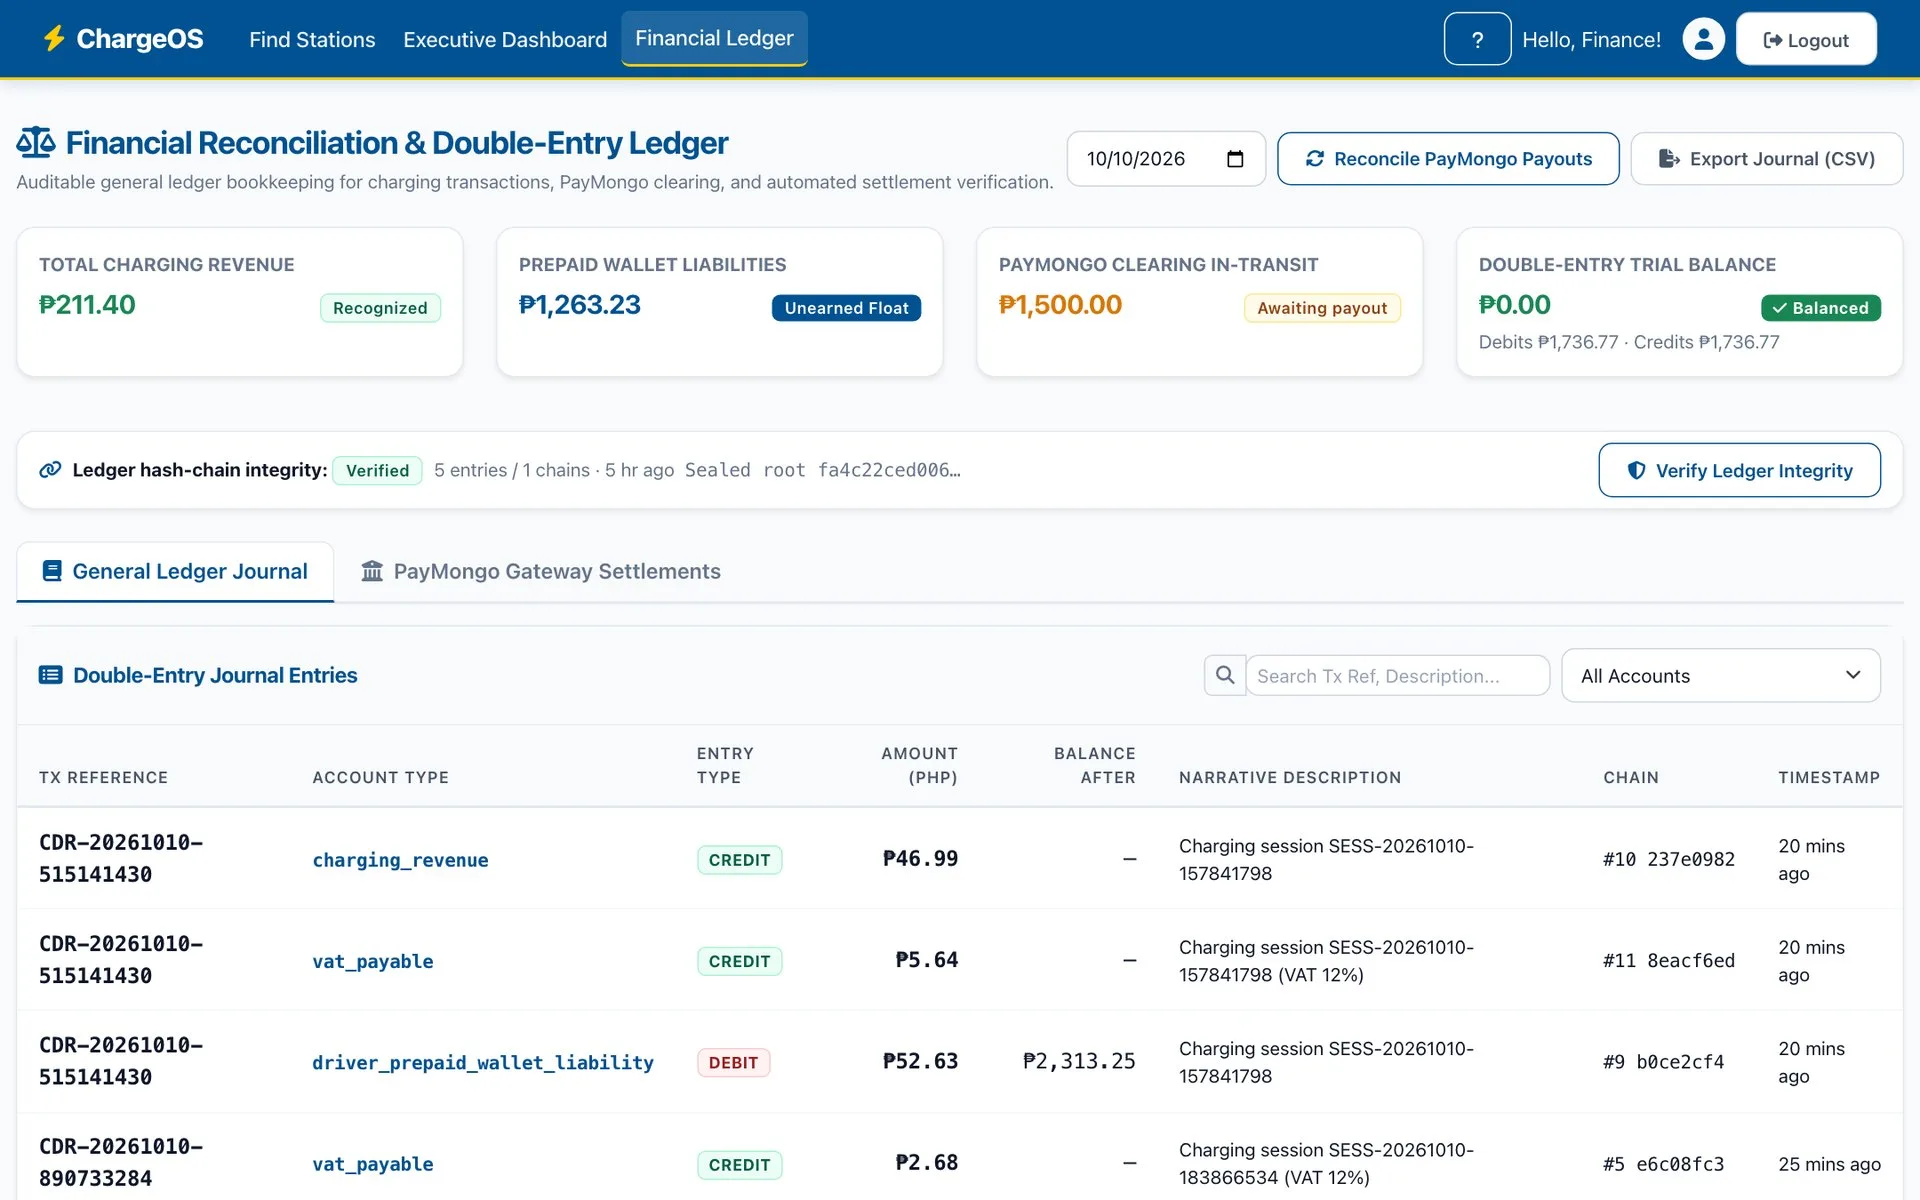Click the Sealed root fa4c22ced006 hash text
The width and height of the screenshot is (1920, 1200).
[822, 470]
